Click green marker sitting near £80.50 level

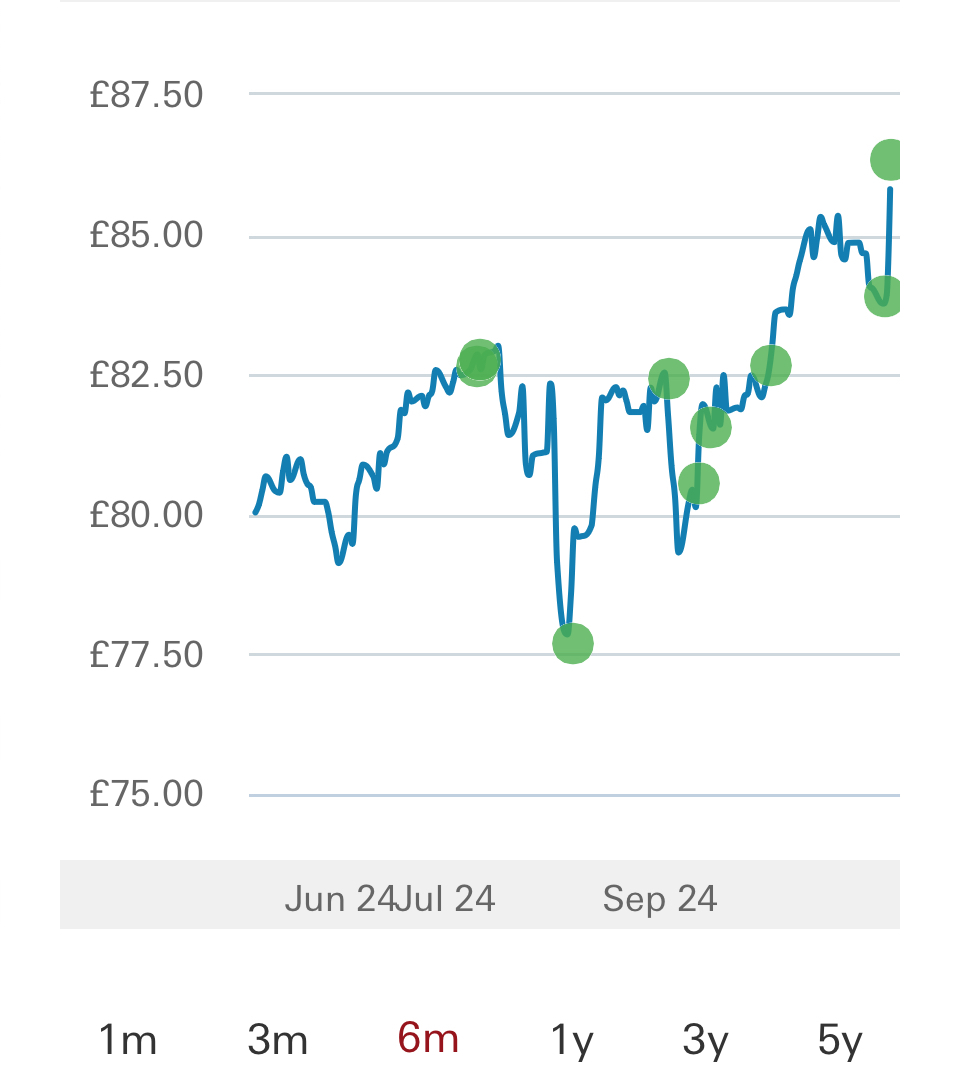pyautogui.click(x=698, y=483)
